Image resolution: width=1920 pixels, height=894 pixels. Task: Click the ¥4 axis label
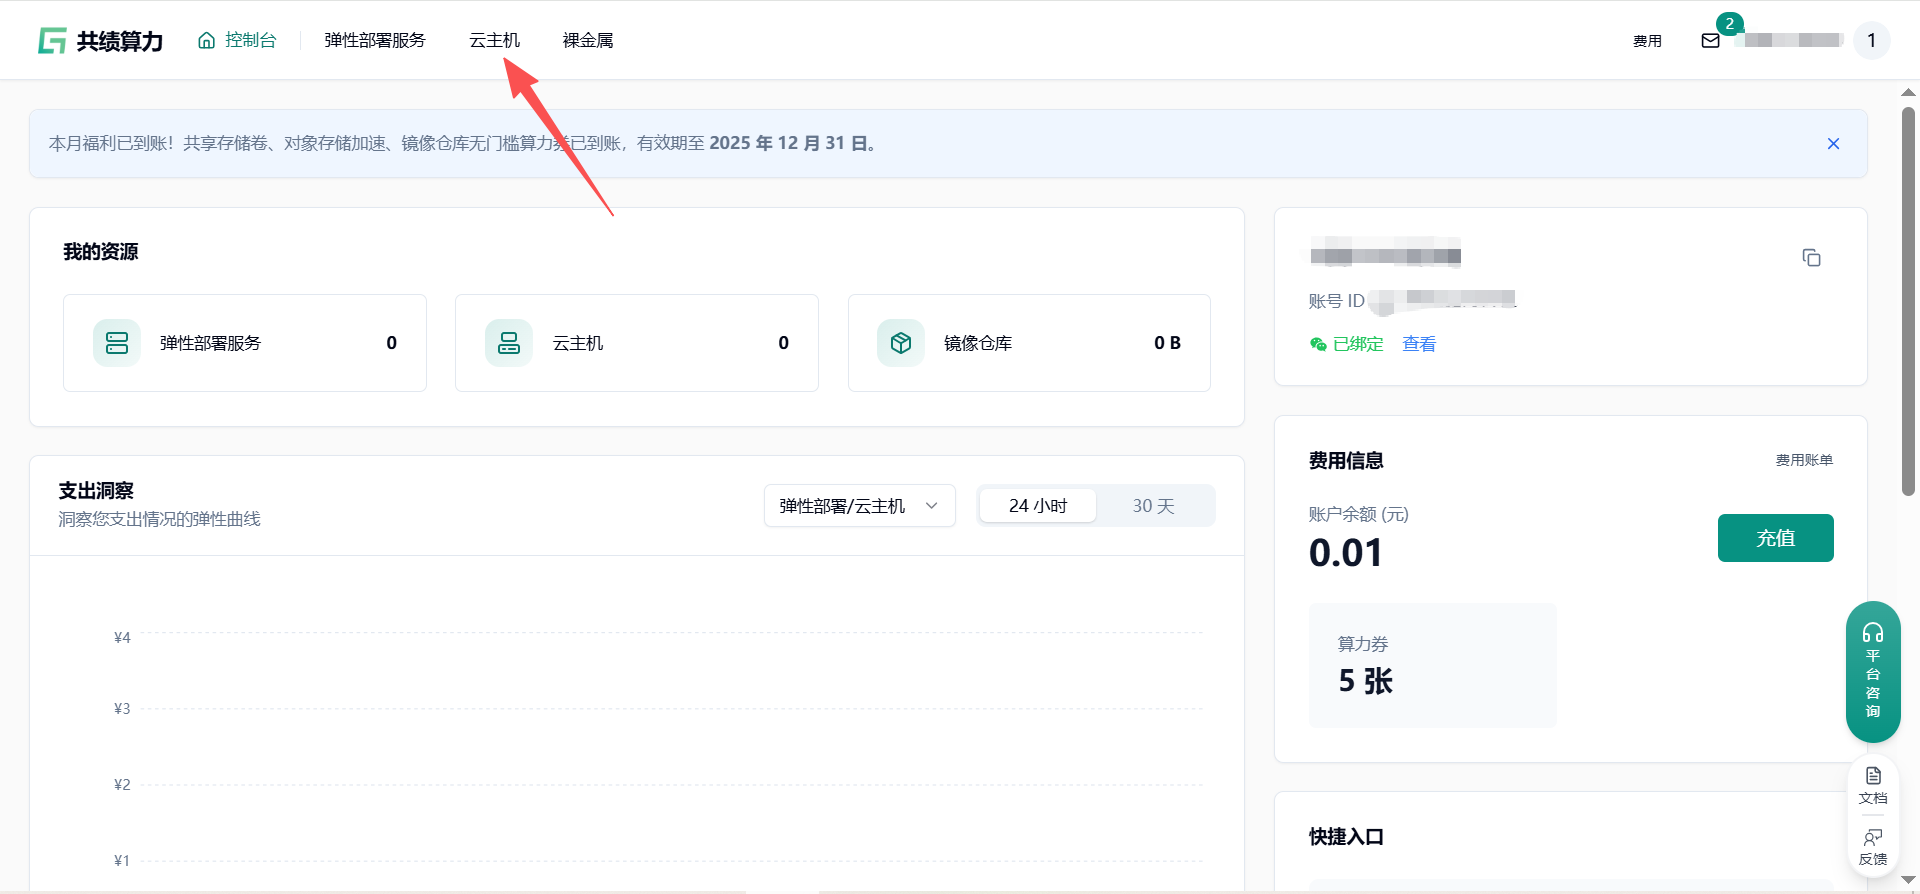(122, 637)
